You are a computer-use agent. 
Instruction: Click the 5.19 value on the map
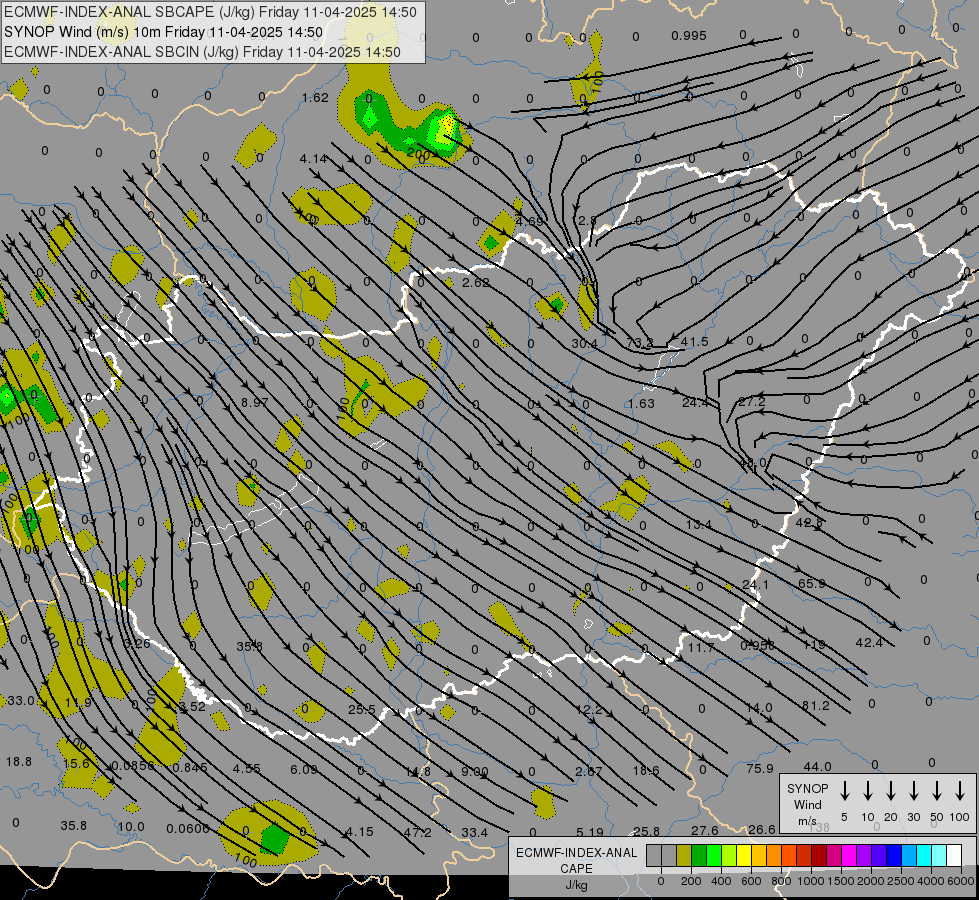[590, 832]
